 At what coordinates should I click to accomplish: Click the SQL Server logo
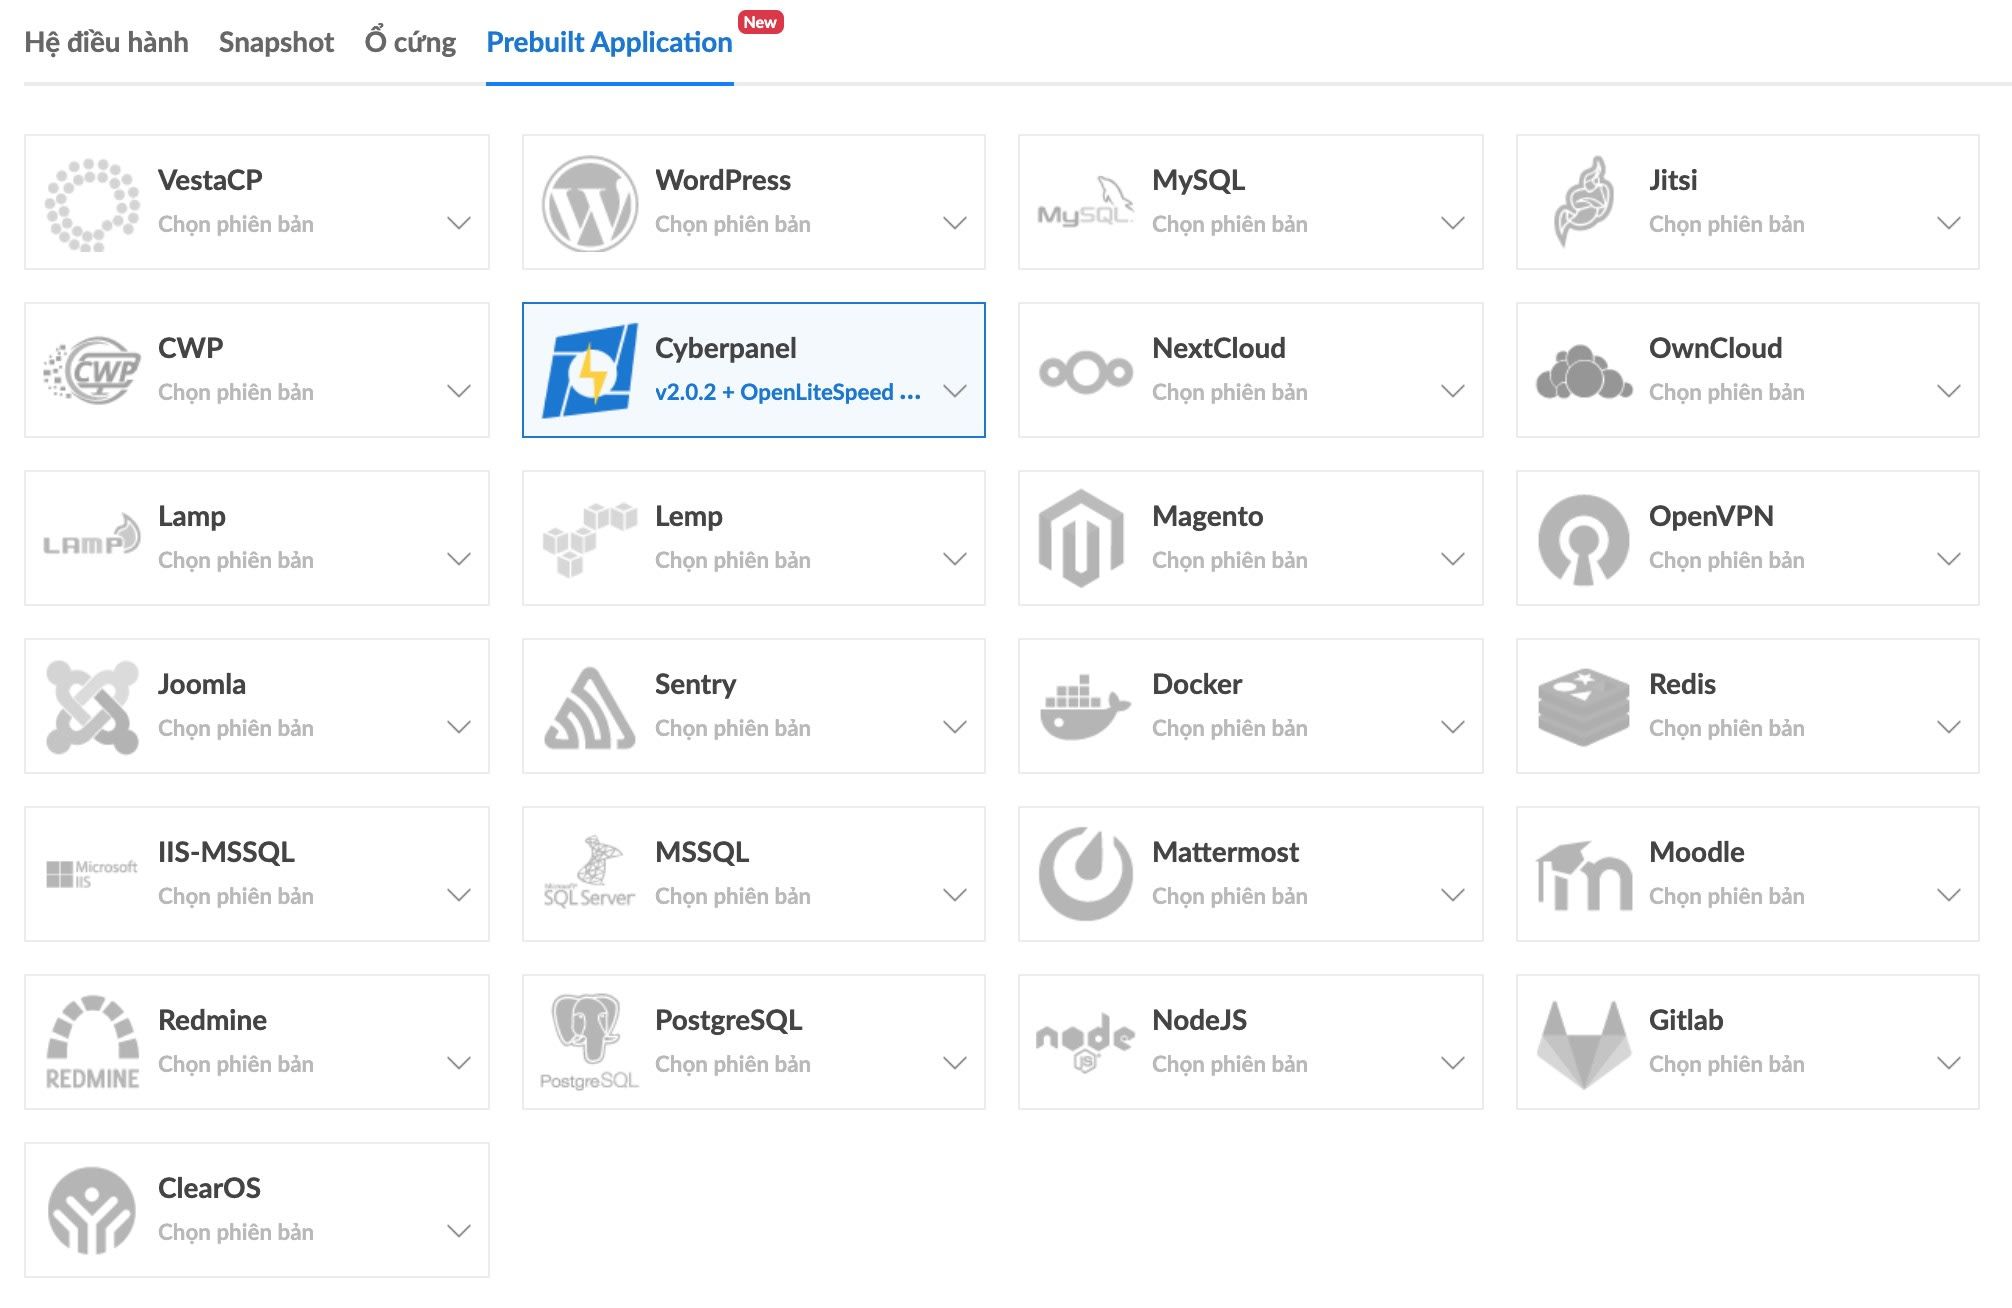pyautogui.click(x=589, y=872)
